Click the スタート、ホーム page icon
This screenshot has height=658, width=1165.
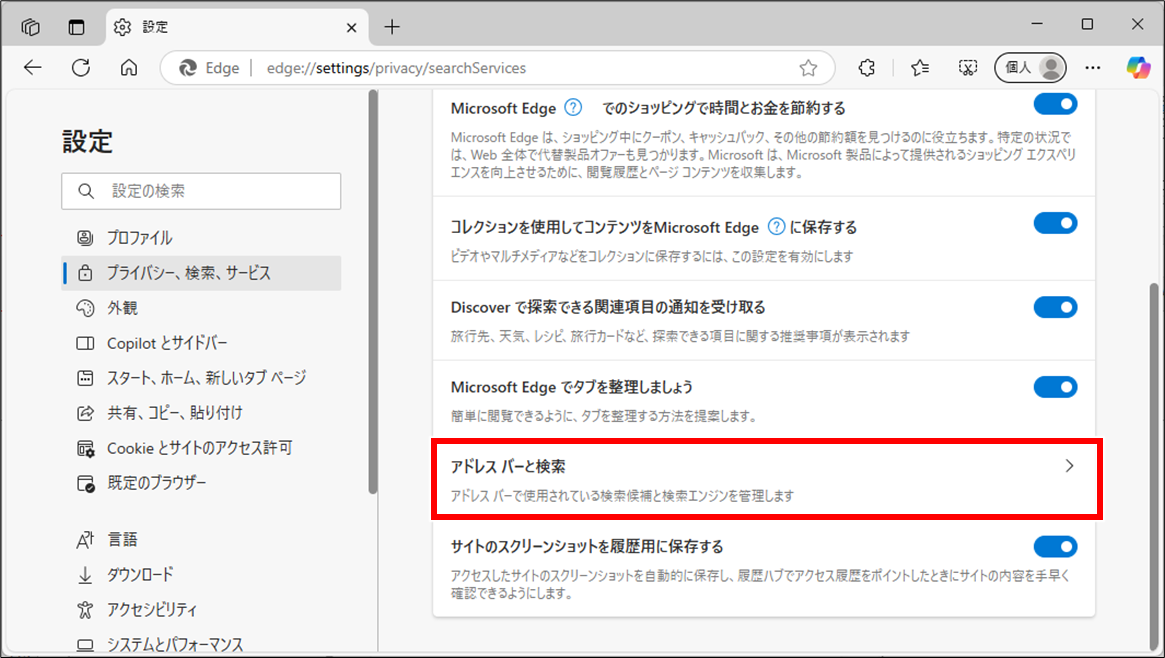85,378
